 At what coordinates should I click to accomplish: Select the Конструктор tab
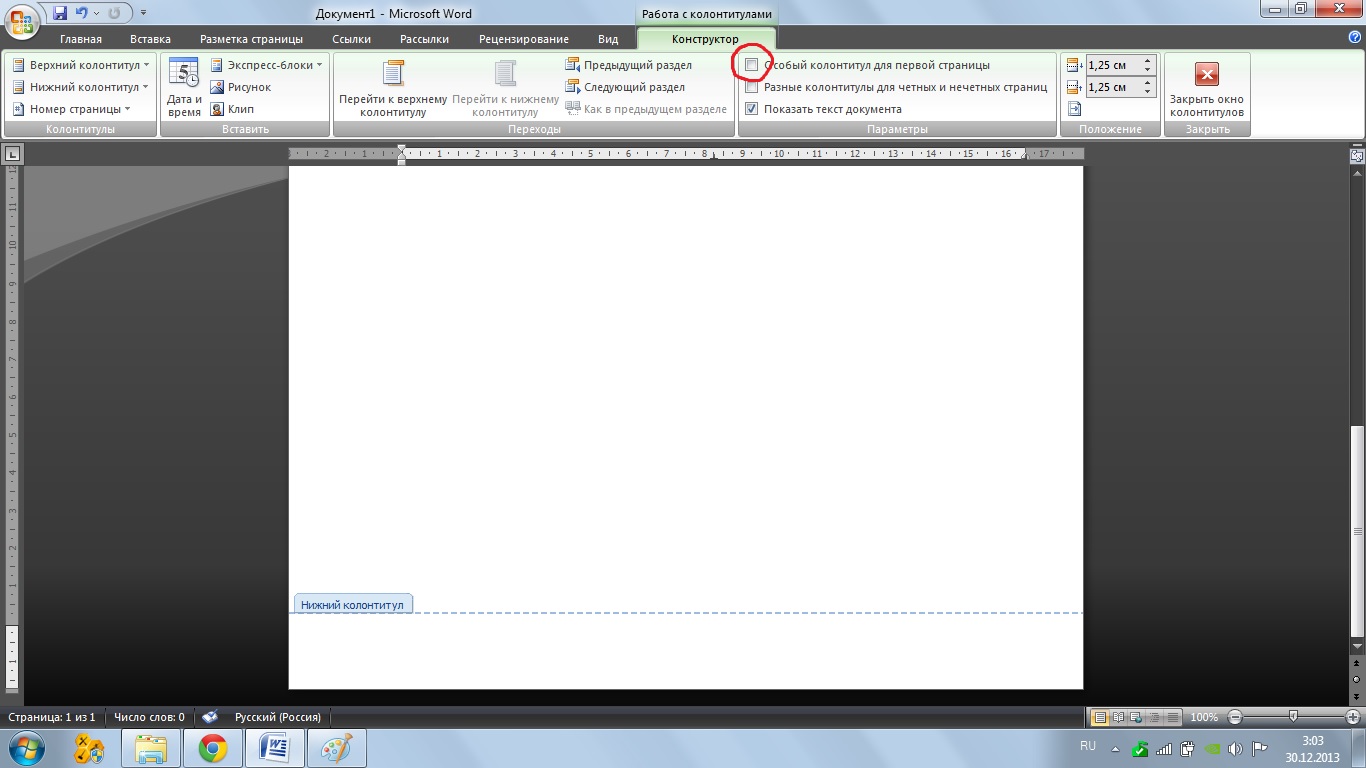tap(706, 39)
